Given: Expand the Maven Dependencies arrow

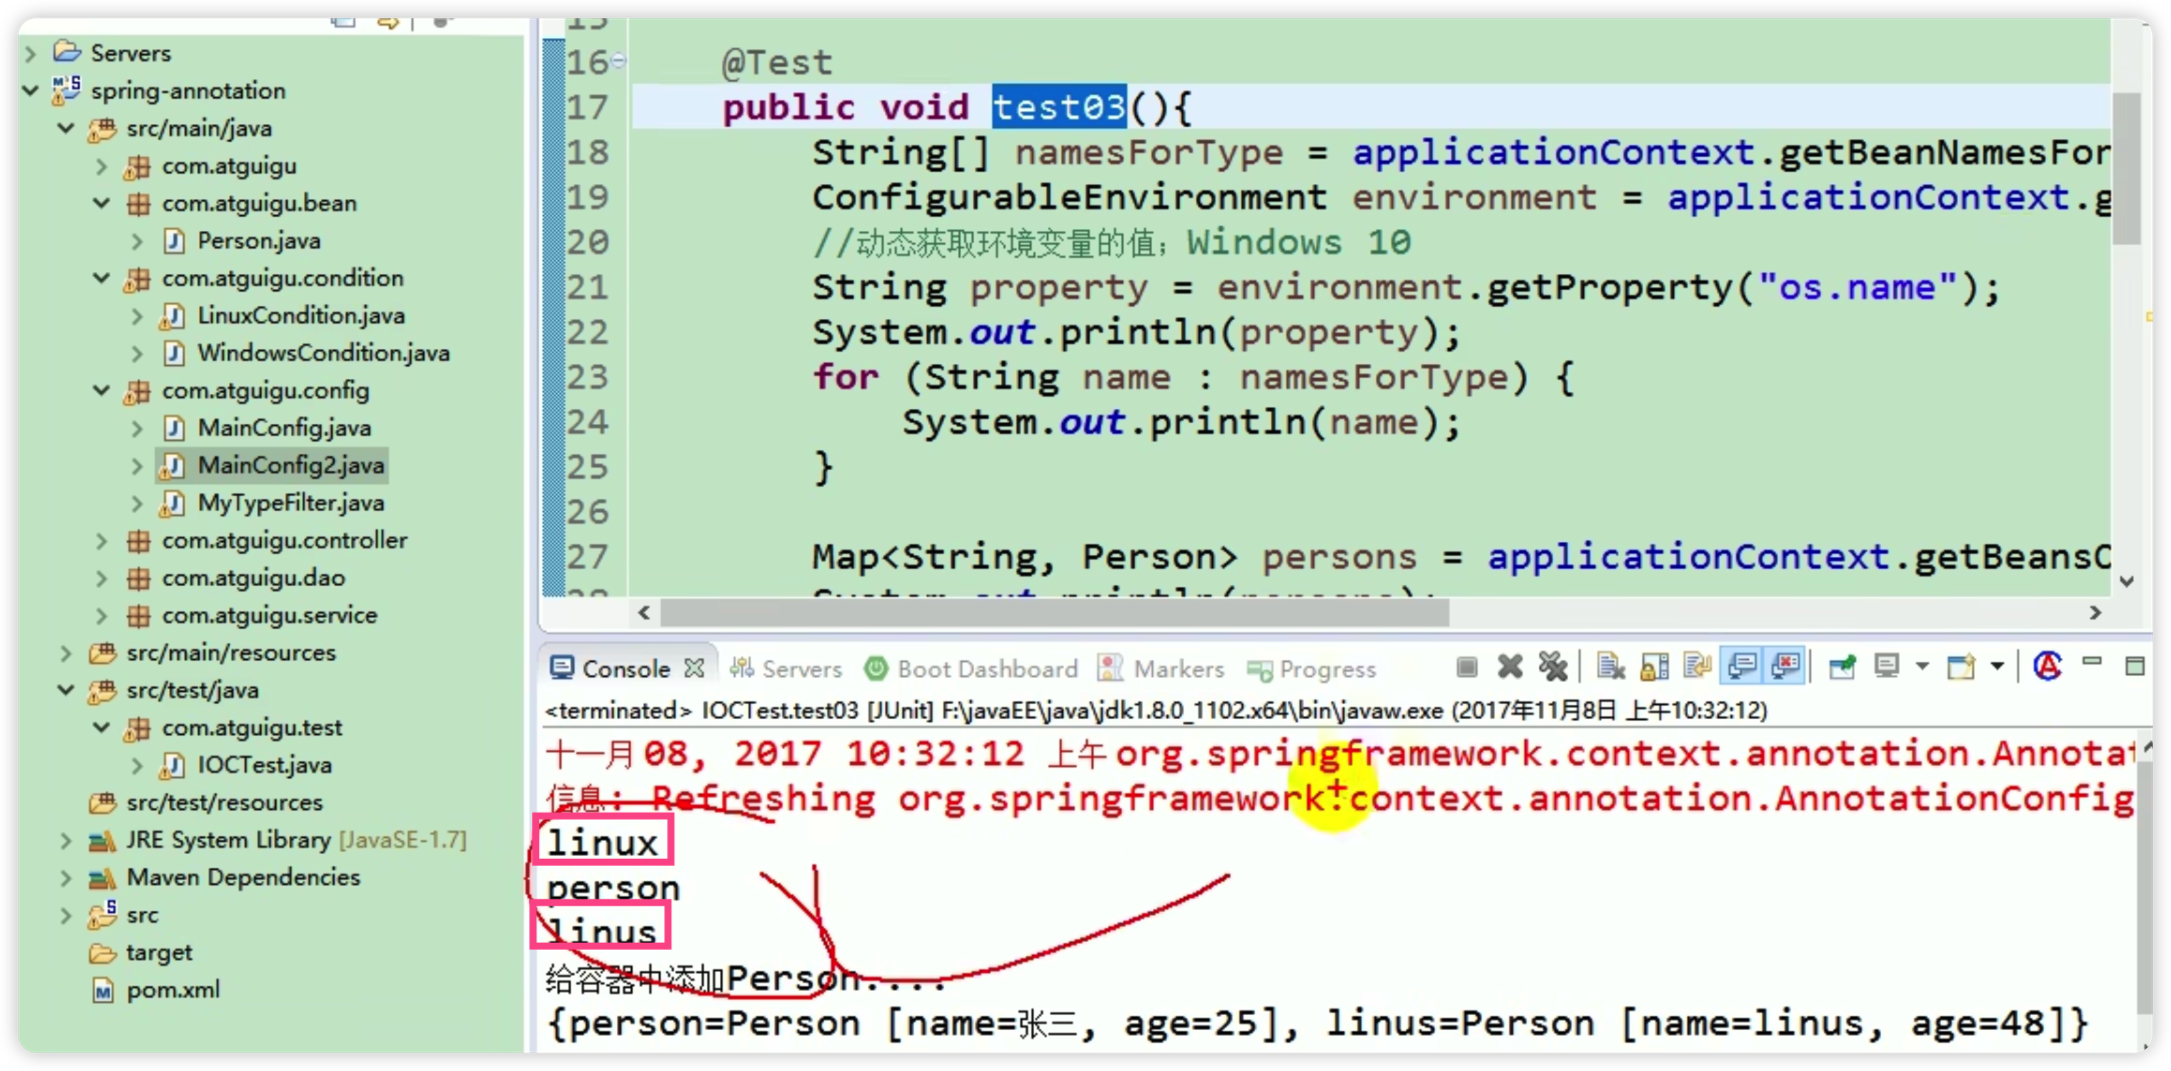Looking at the screenshot, I should 66,878.
